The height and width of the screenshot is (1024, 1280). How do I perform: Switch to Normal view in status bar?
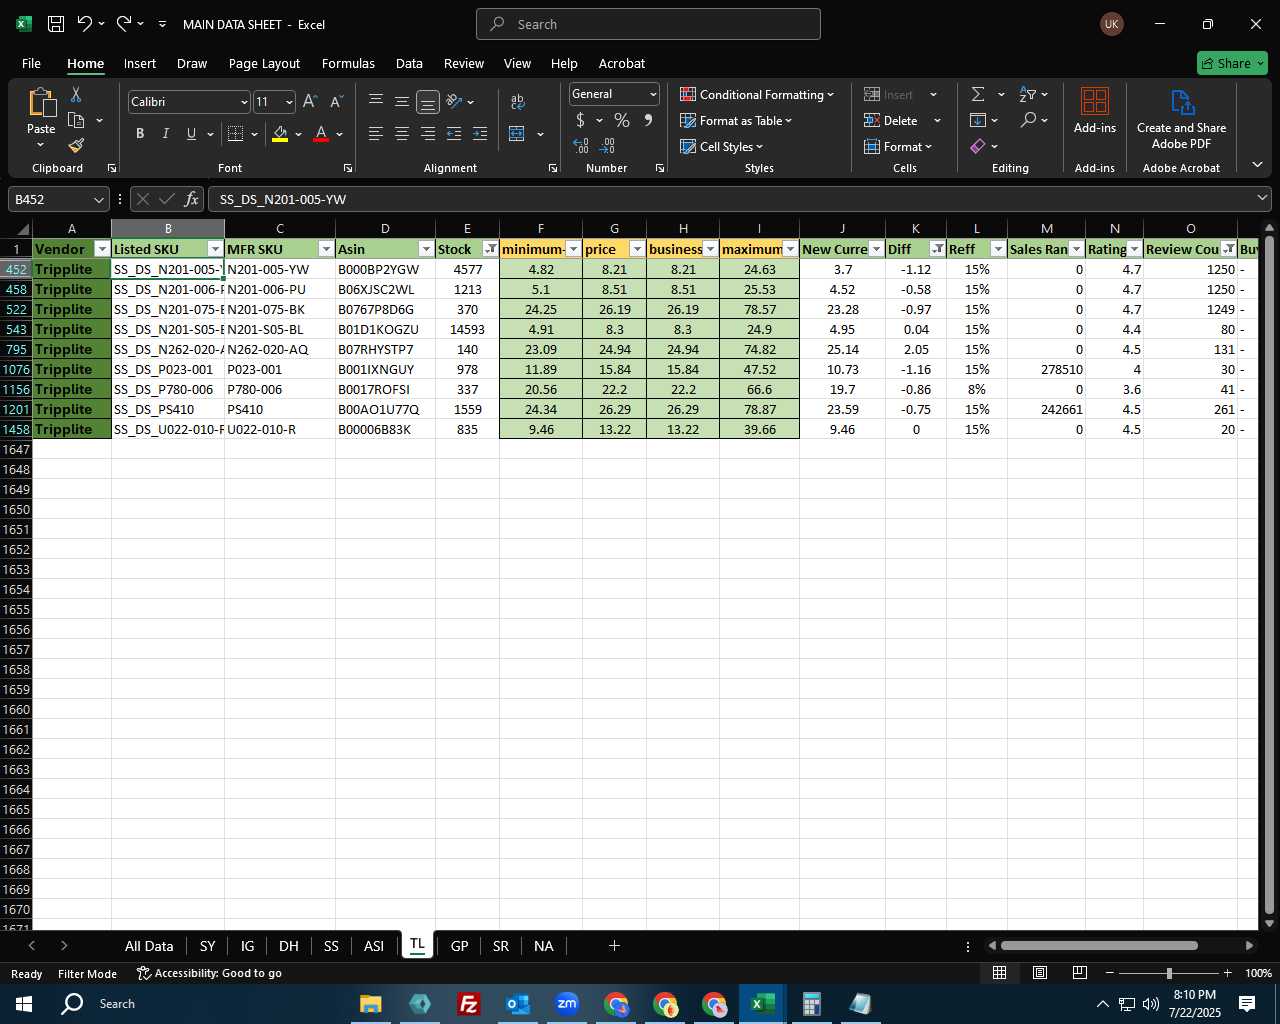point(999,973)
